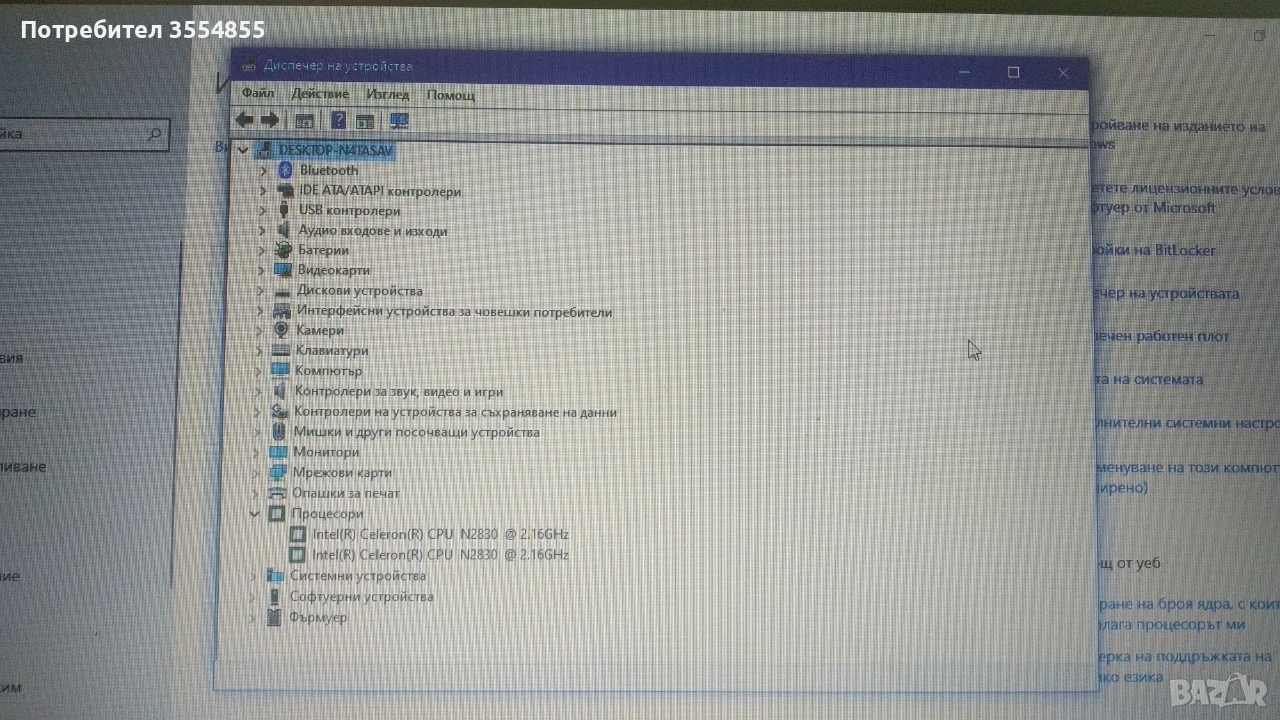Click the toolbar icon between Forward and Help

tap(305, 121)
